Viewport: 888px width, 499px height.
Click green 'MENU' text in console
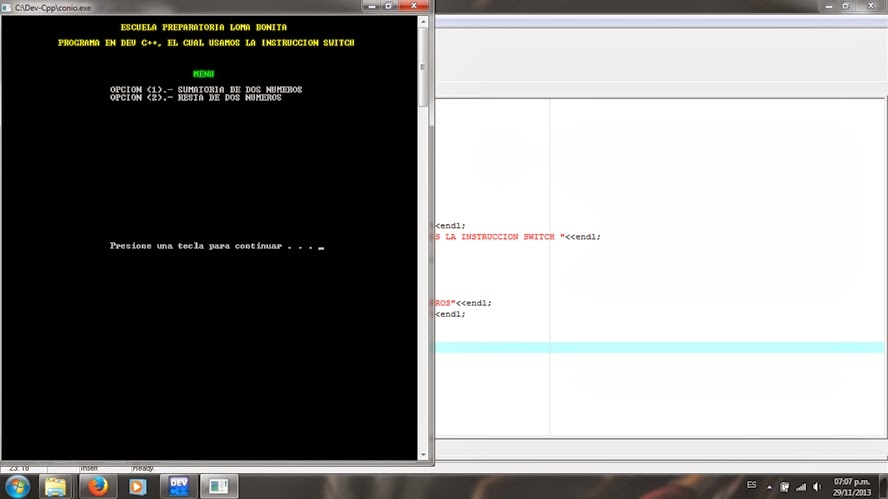203,74
